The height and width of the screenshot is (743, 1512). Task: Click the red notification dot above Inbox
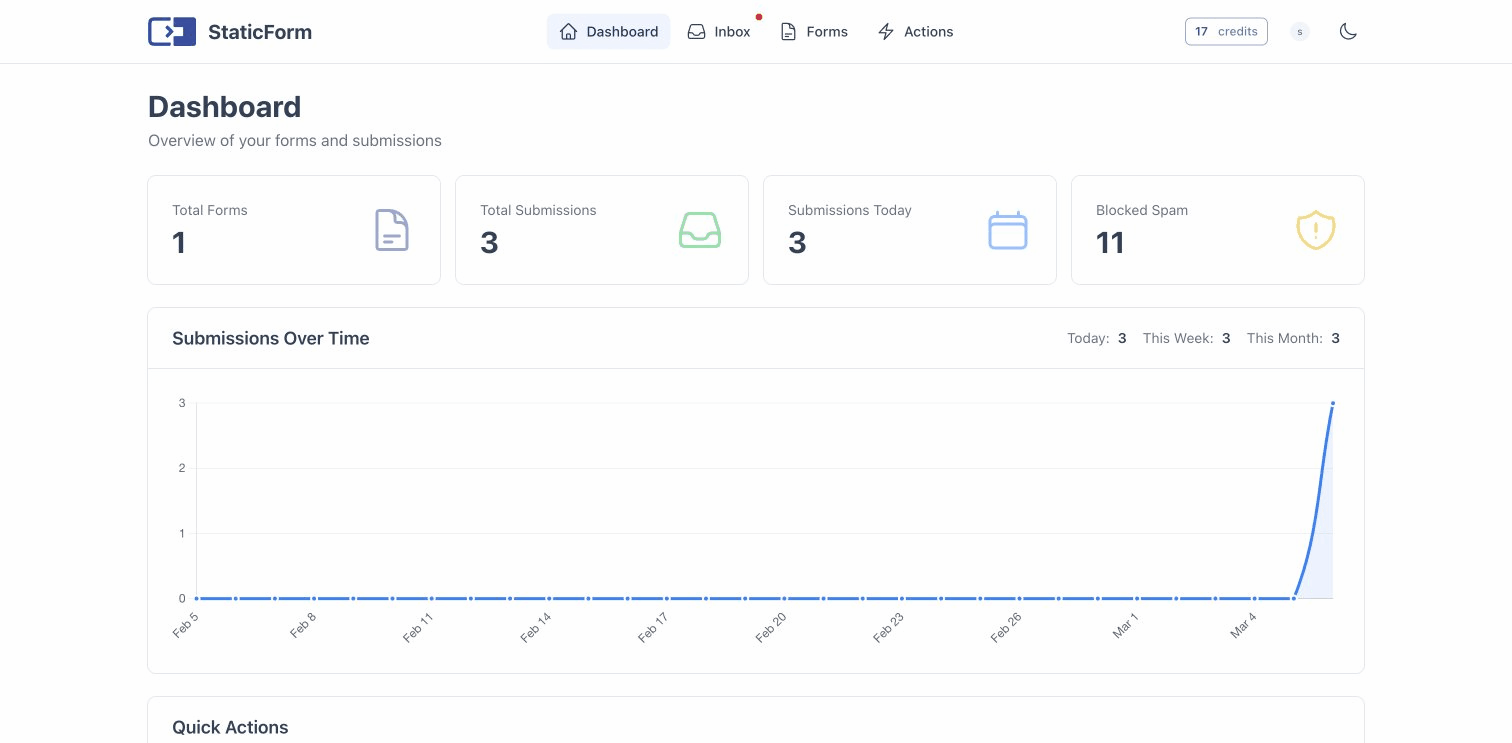(759, 17)
